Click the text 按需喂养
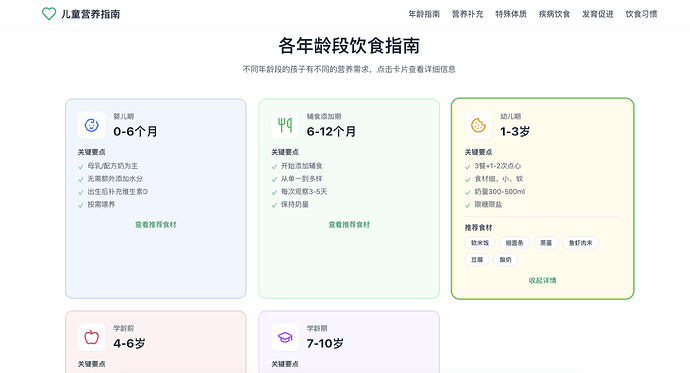The width and height of the screenshot is (690, 373). pyautogui.click(x=101, y=205)
